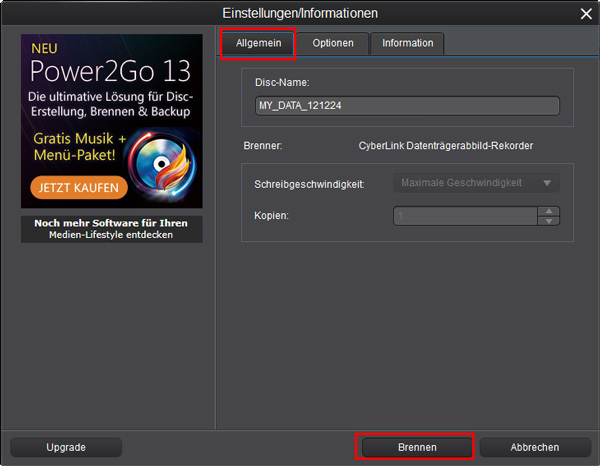Switch to the Allgemein tab
The width and height of the screenshot is (600, 466).
click(258, 43)
